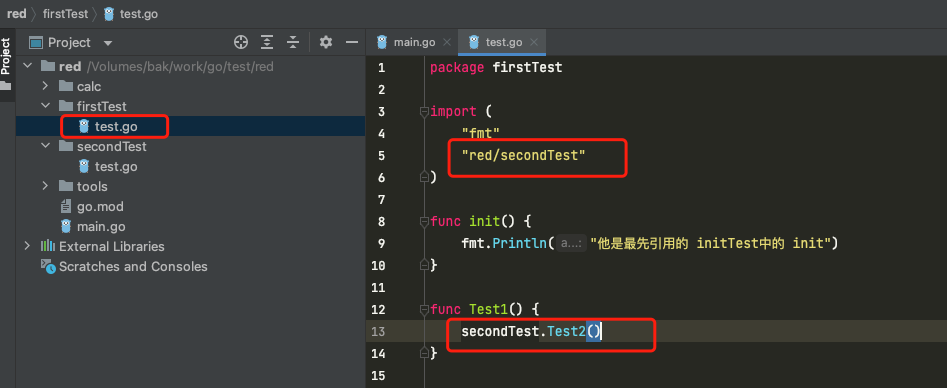Expand the tools folder
Viewport: 947px width, 388px height.
[45, 186]
